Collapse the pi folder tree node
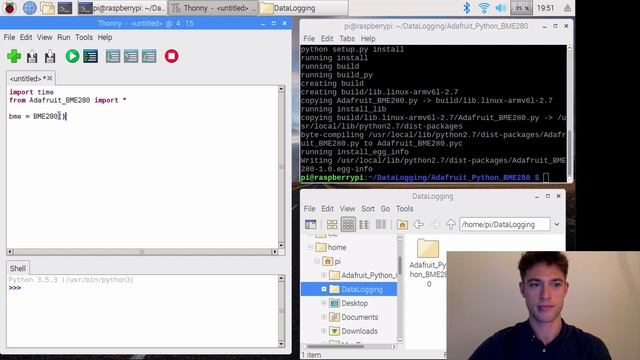The height and width of the screenshot is (360, 640). click(x=317, y=261)
